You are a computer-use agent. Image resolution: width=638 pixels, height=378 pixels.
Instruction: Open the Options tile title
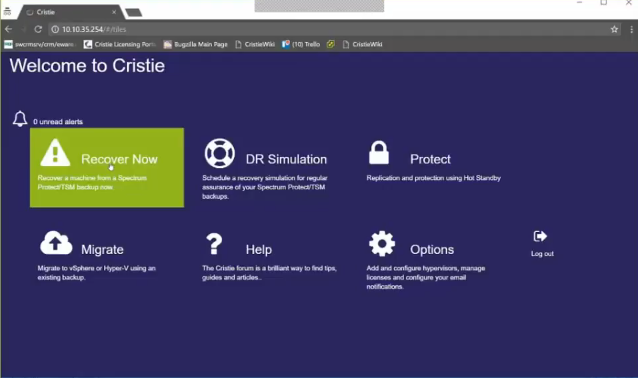tap(432, 249)
